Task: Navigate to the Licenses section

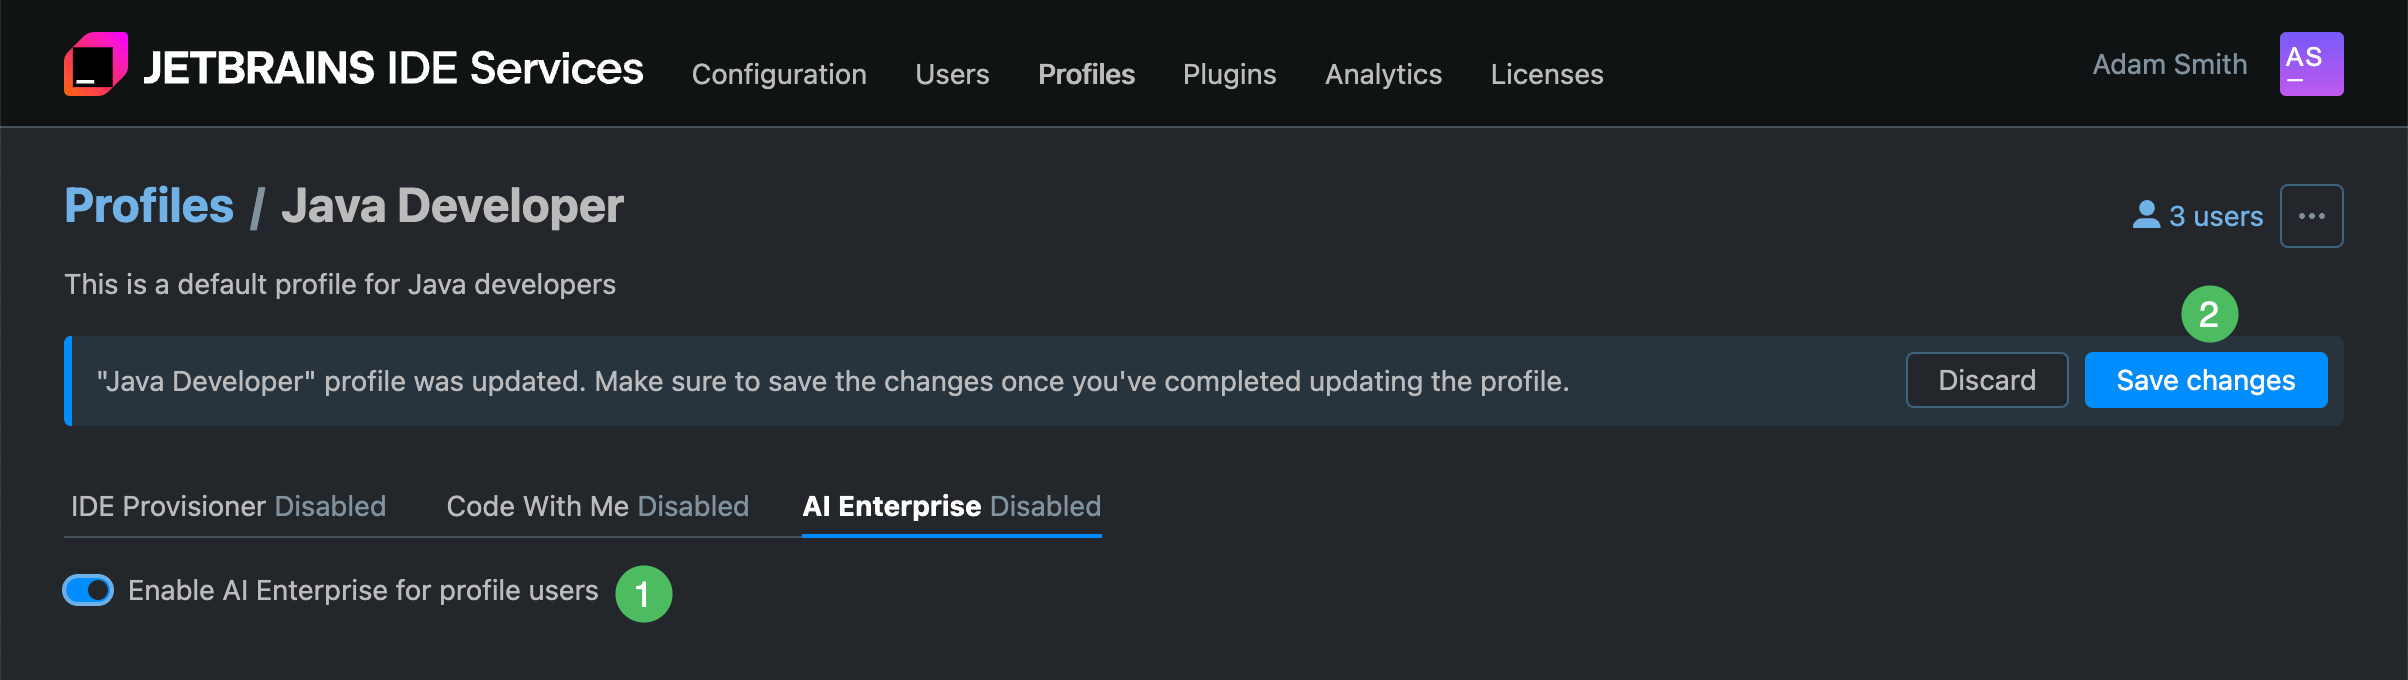Action: coord(1546,74)
